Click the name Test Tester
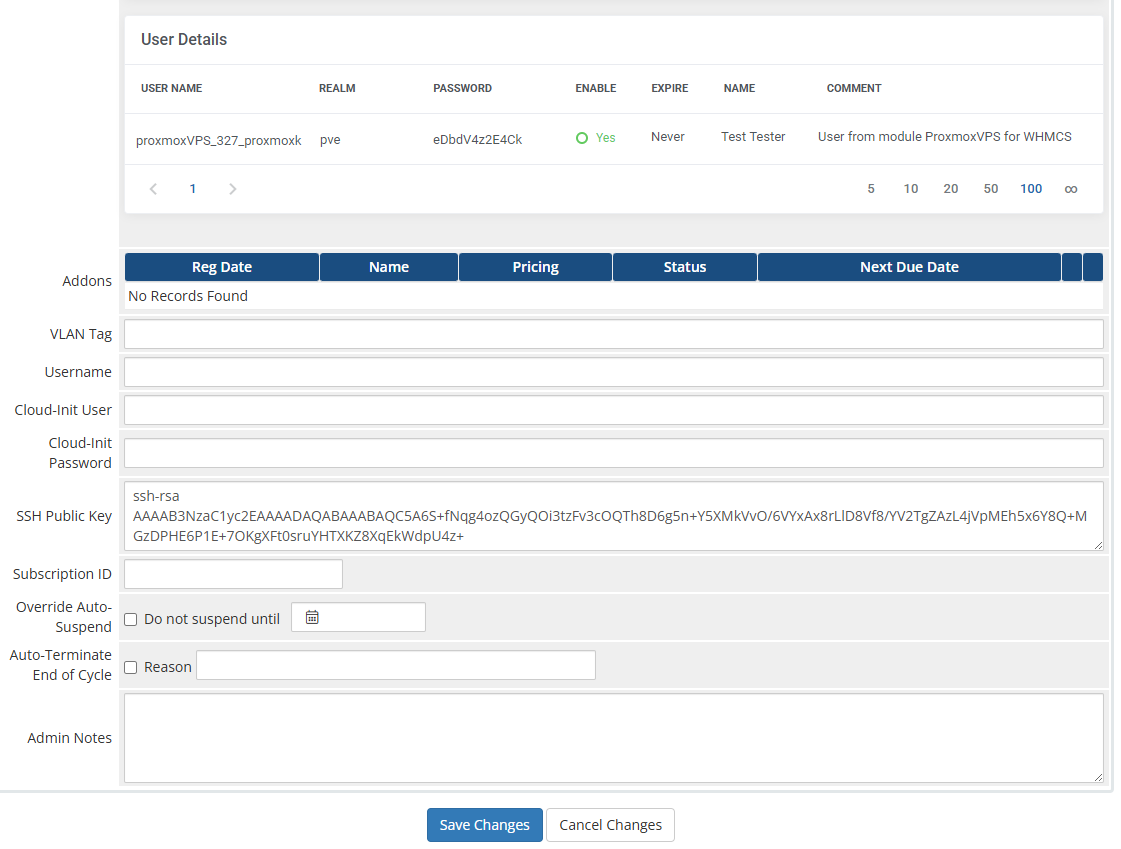Screen dimensions: 1121x849 click(x=753, y=136)
